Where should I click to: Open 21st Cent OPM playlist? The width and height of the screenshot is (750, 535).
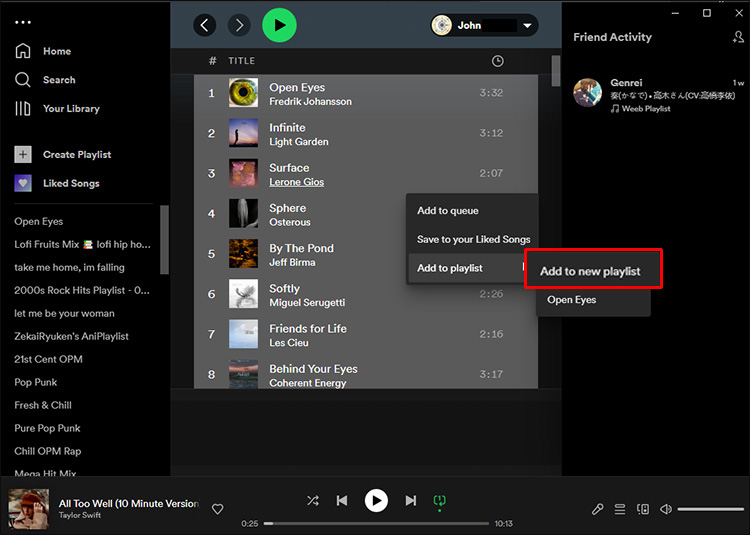(48, 359)
